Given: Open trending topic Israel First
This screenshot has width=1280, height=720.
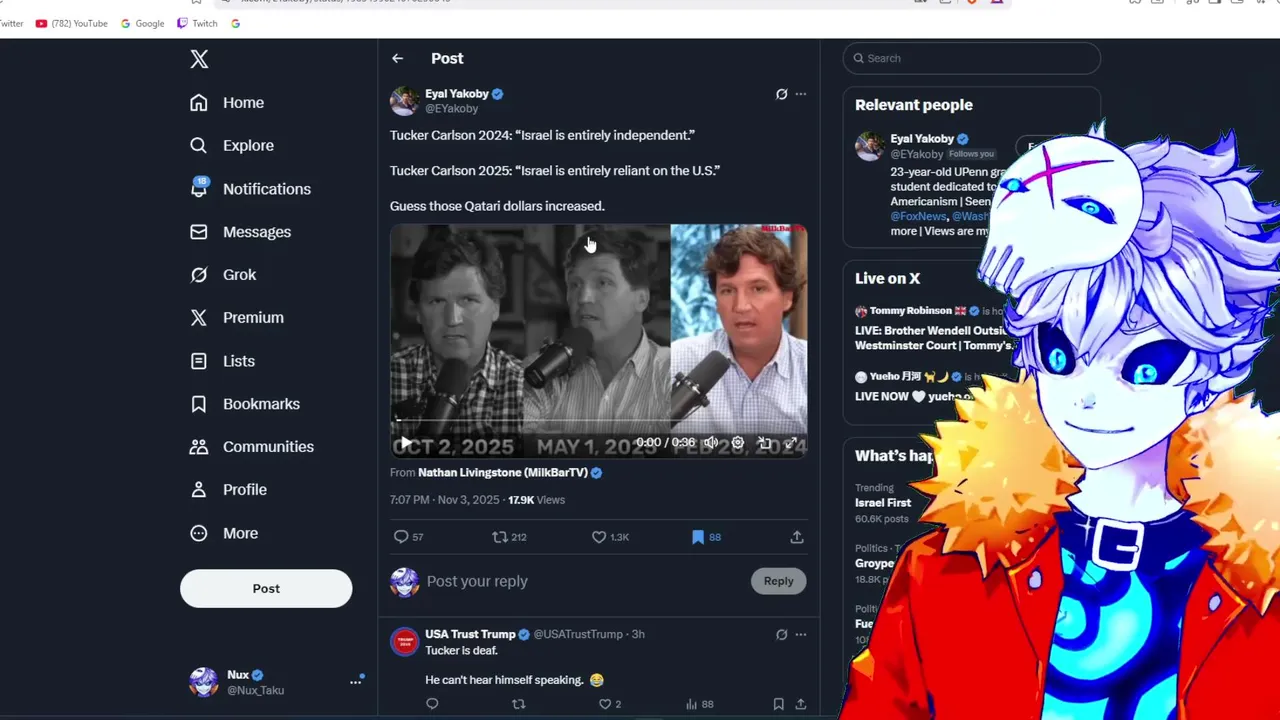Looking at the screenshot, I should coord(882,503).
